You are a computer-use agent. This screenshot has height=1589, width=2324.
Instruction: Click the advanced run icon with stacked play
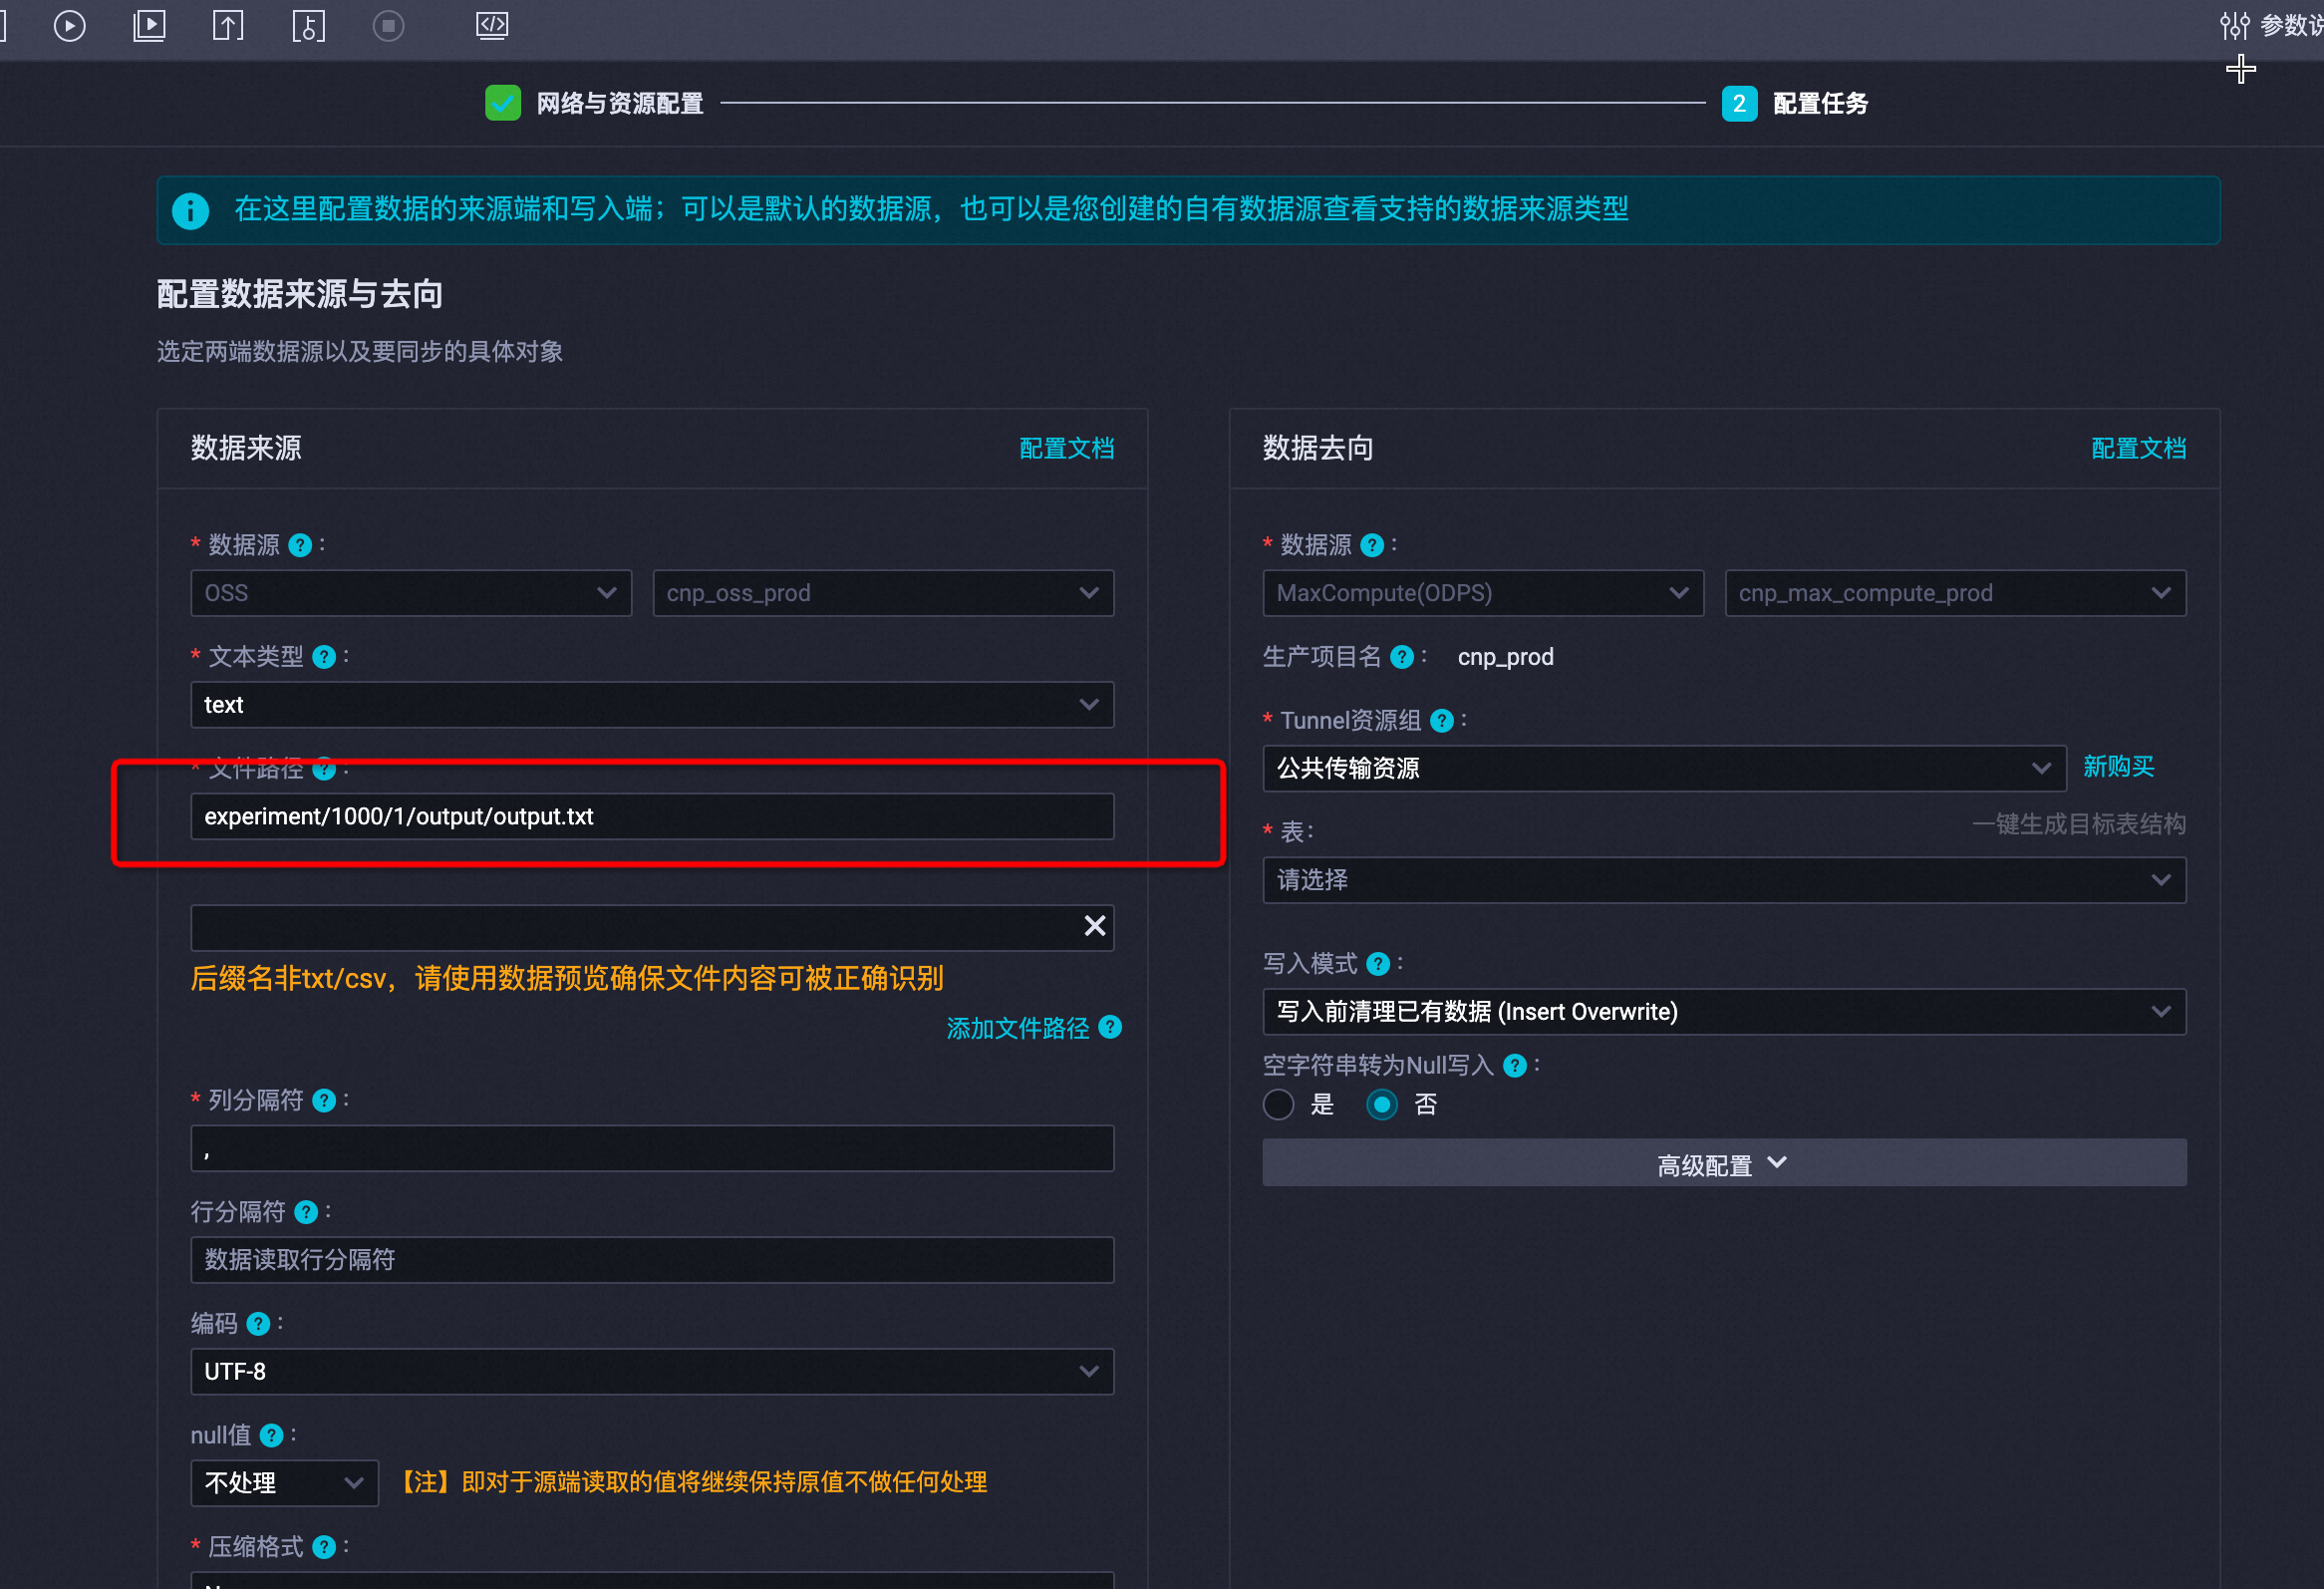(149, 25)
